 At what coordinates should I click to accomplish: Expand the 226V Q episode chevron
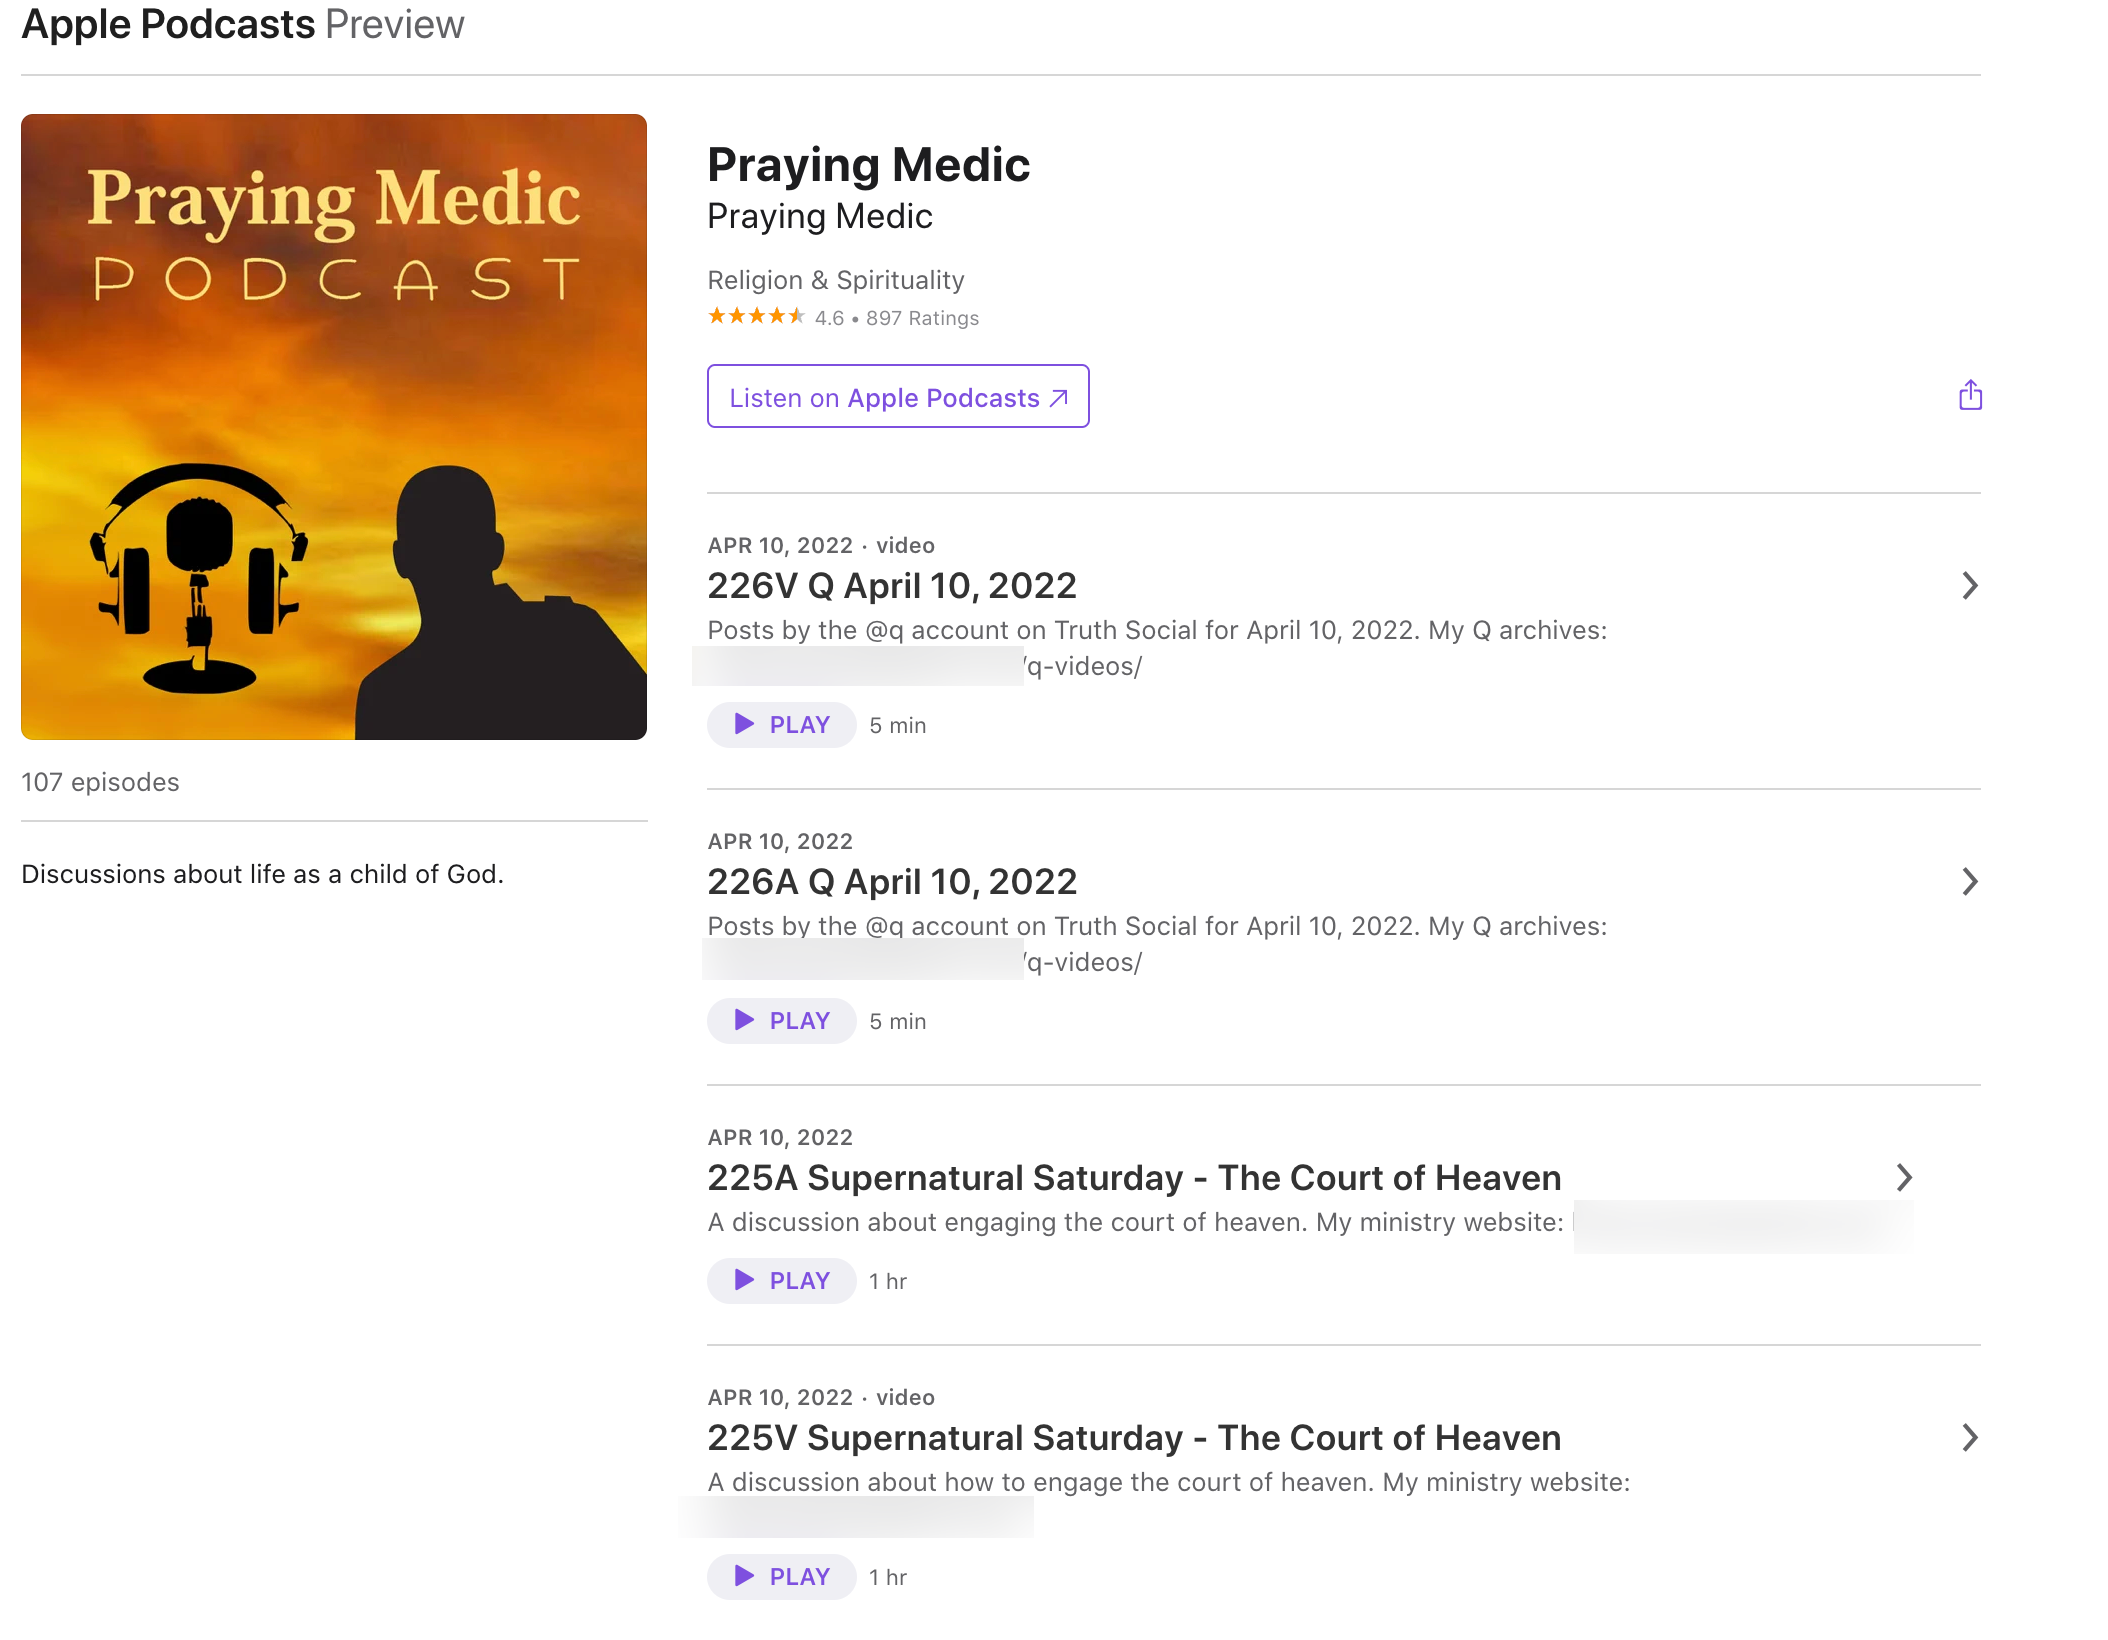tap(1969, 585)
